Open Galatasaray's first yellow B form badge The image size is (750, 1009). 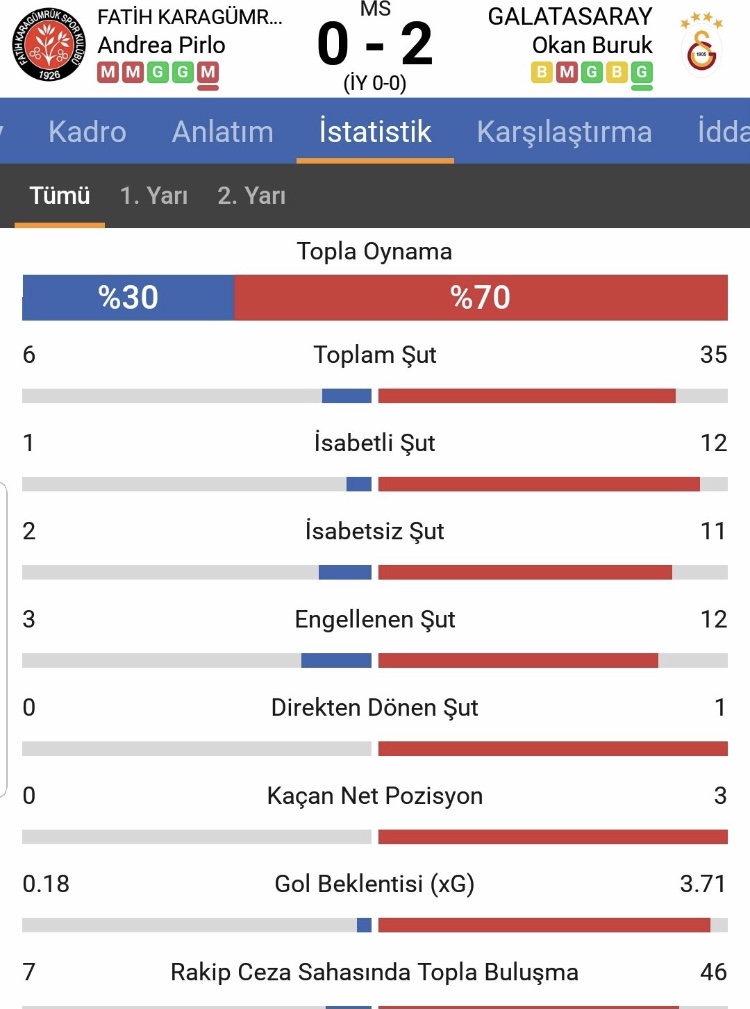tap(542, 73)
